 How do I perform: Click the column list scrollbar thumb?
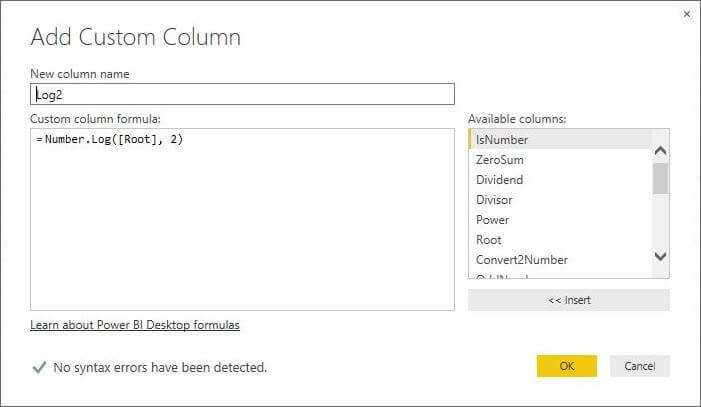click(x=660, y=178)
